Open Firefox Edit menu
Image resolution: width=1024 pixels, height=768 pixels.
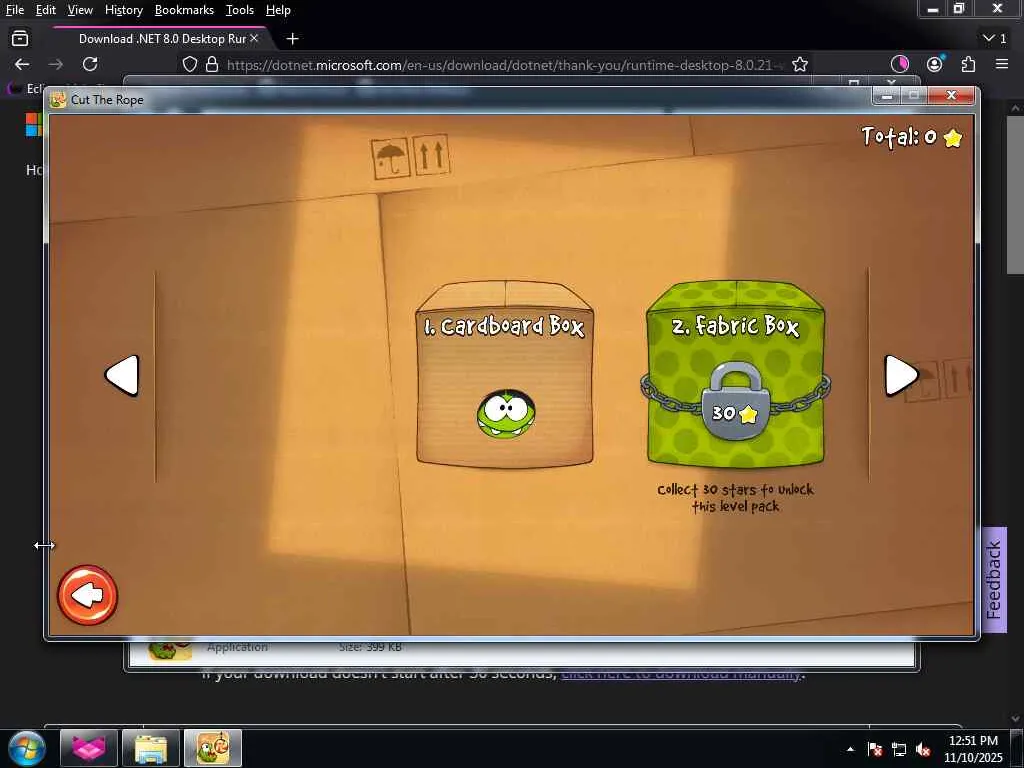(x=46, y=10)
